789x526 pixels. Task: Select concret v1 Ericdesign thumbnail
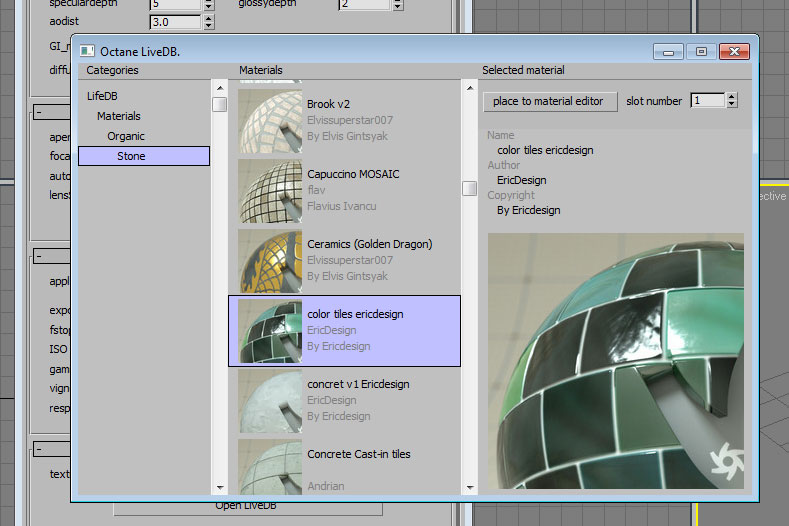(270, 401)
